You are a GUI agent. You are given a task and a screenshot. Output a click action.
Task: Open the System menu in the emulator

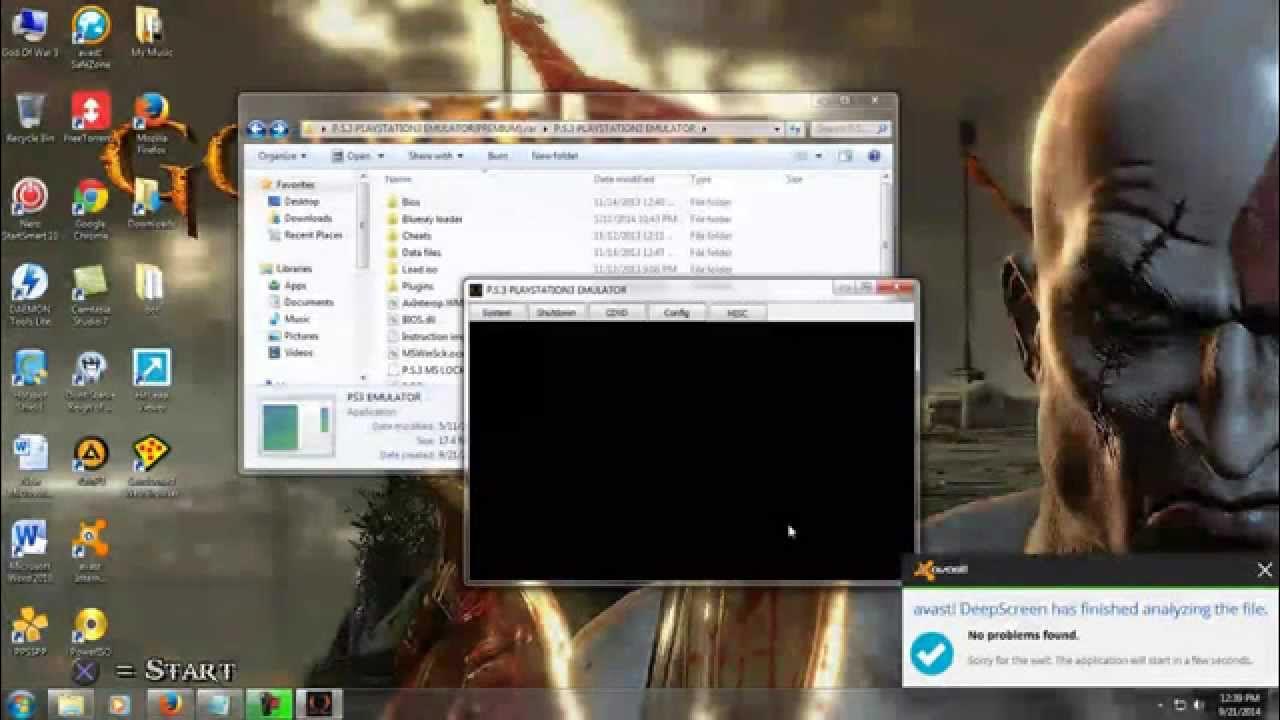coord(496,313)
